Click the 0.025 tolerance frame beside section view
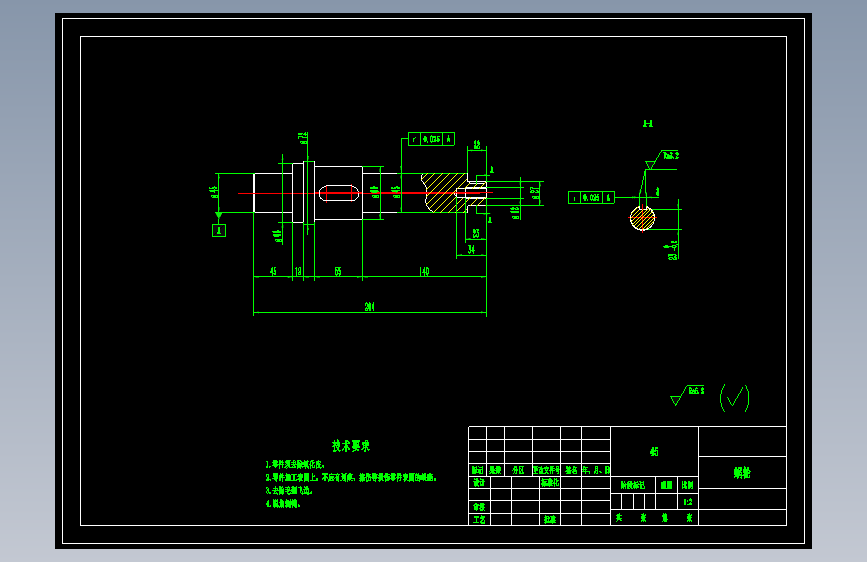 pos(591,197)
